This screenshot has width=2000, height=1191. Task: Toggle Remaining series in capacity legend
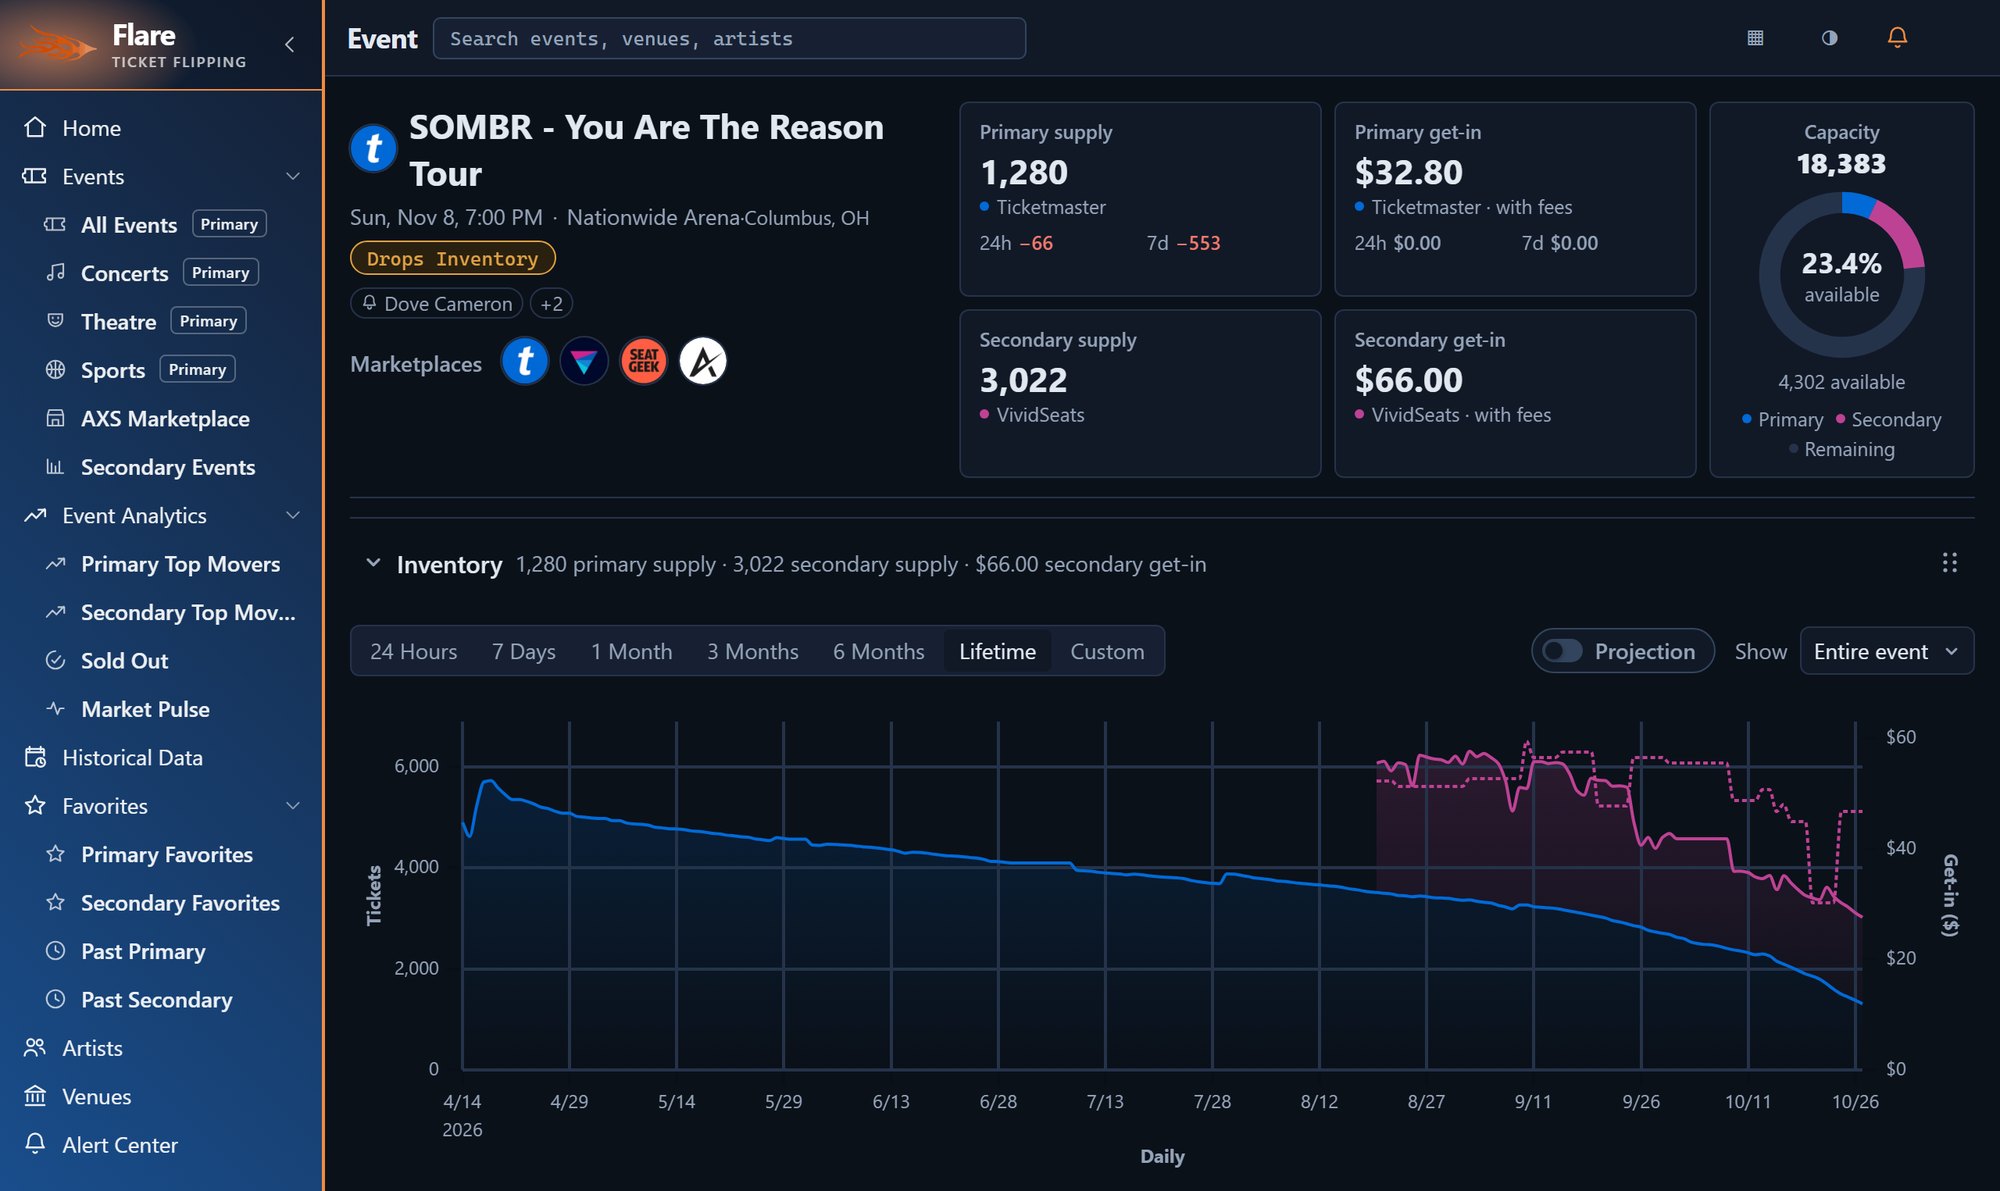click(x=1842, y=449)
